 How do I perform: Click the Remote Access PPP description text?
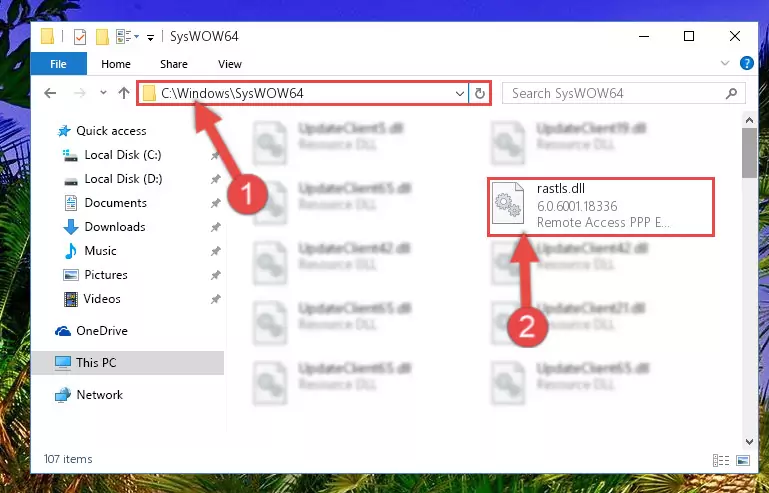click(x=603, y=223)
